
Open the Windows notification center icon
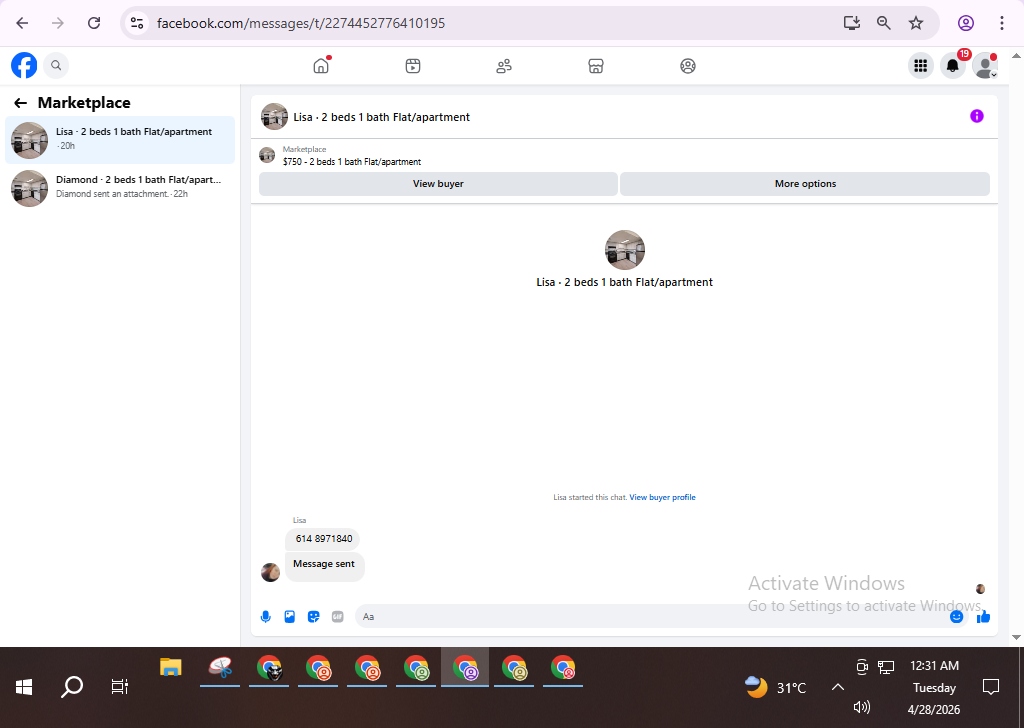click(x=991, y=687)
